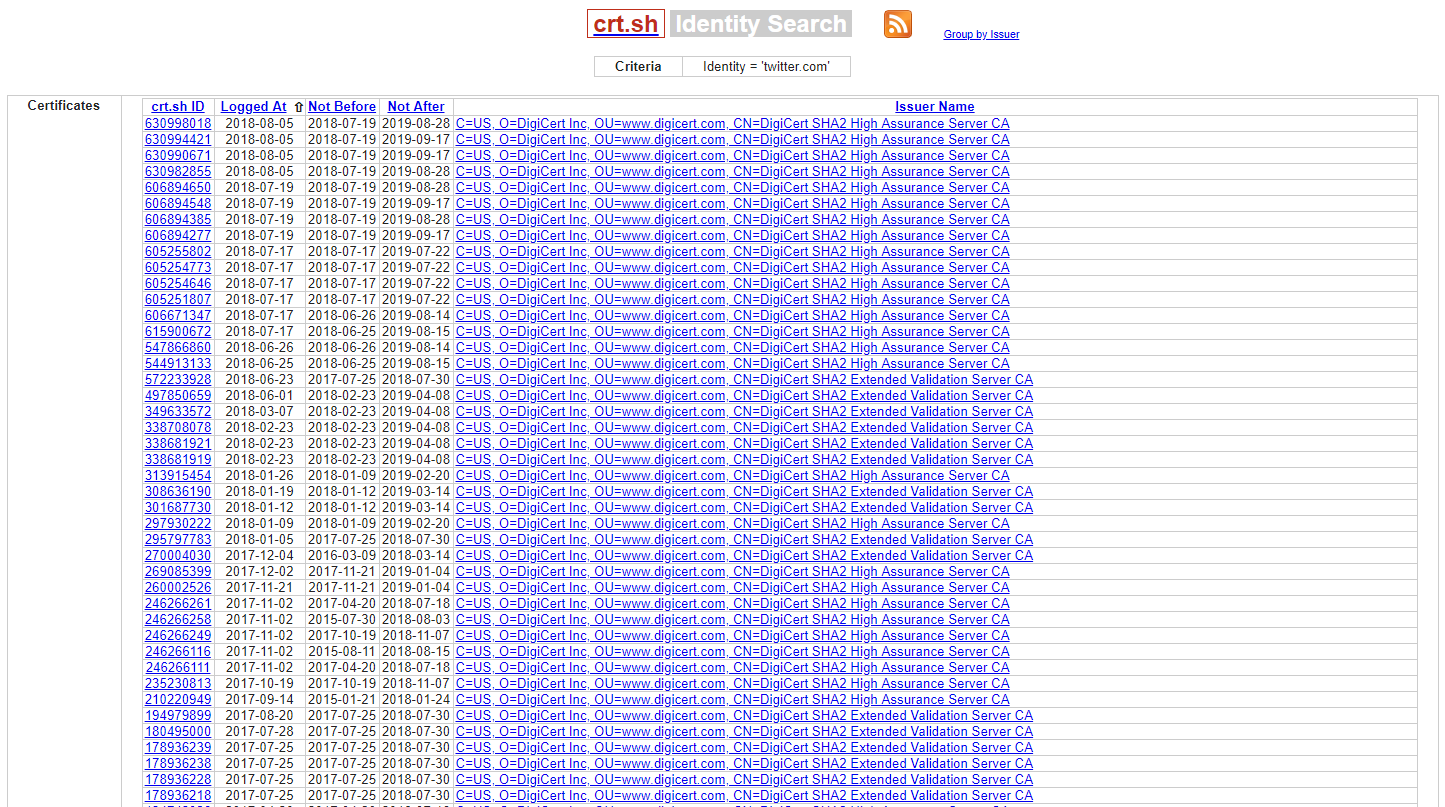Open certificate ID 606894277
Screen dimensions: 1445x807
[178, 236]
